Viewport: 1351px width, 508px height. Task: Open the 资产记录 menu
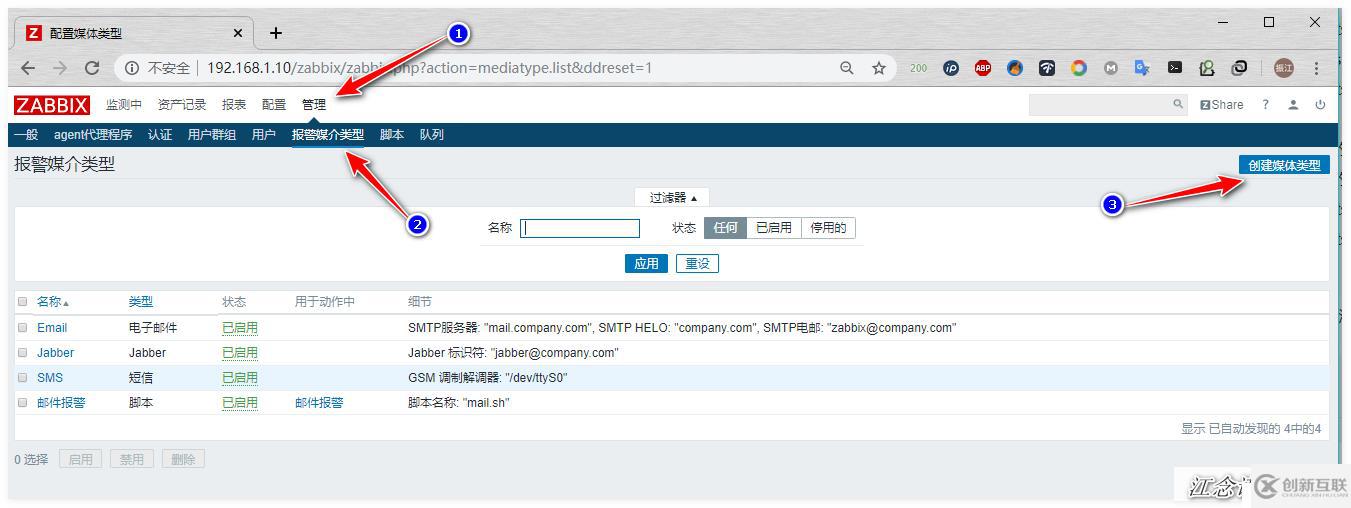point(182,104)
